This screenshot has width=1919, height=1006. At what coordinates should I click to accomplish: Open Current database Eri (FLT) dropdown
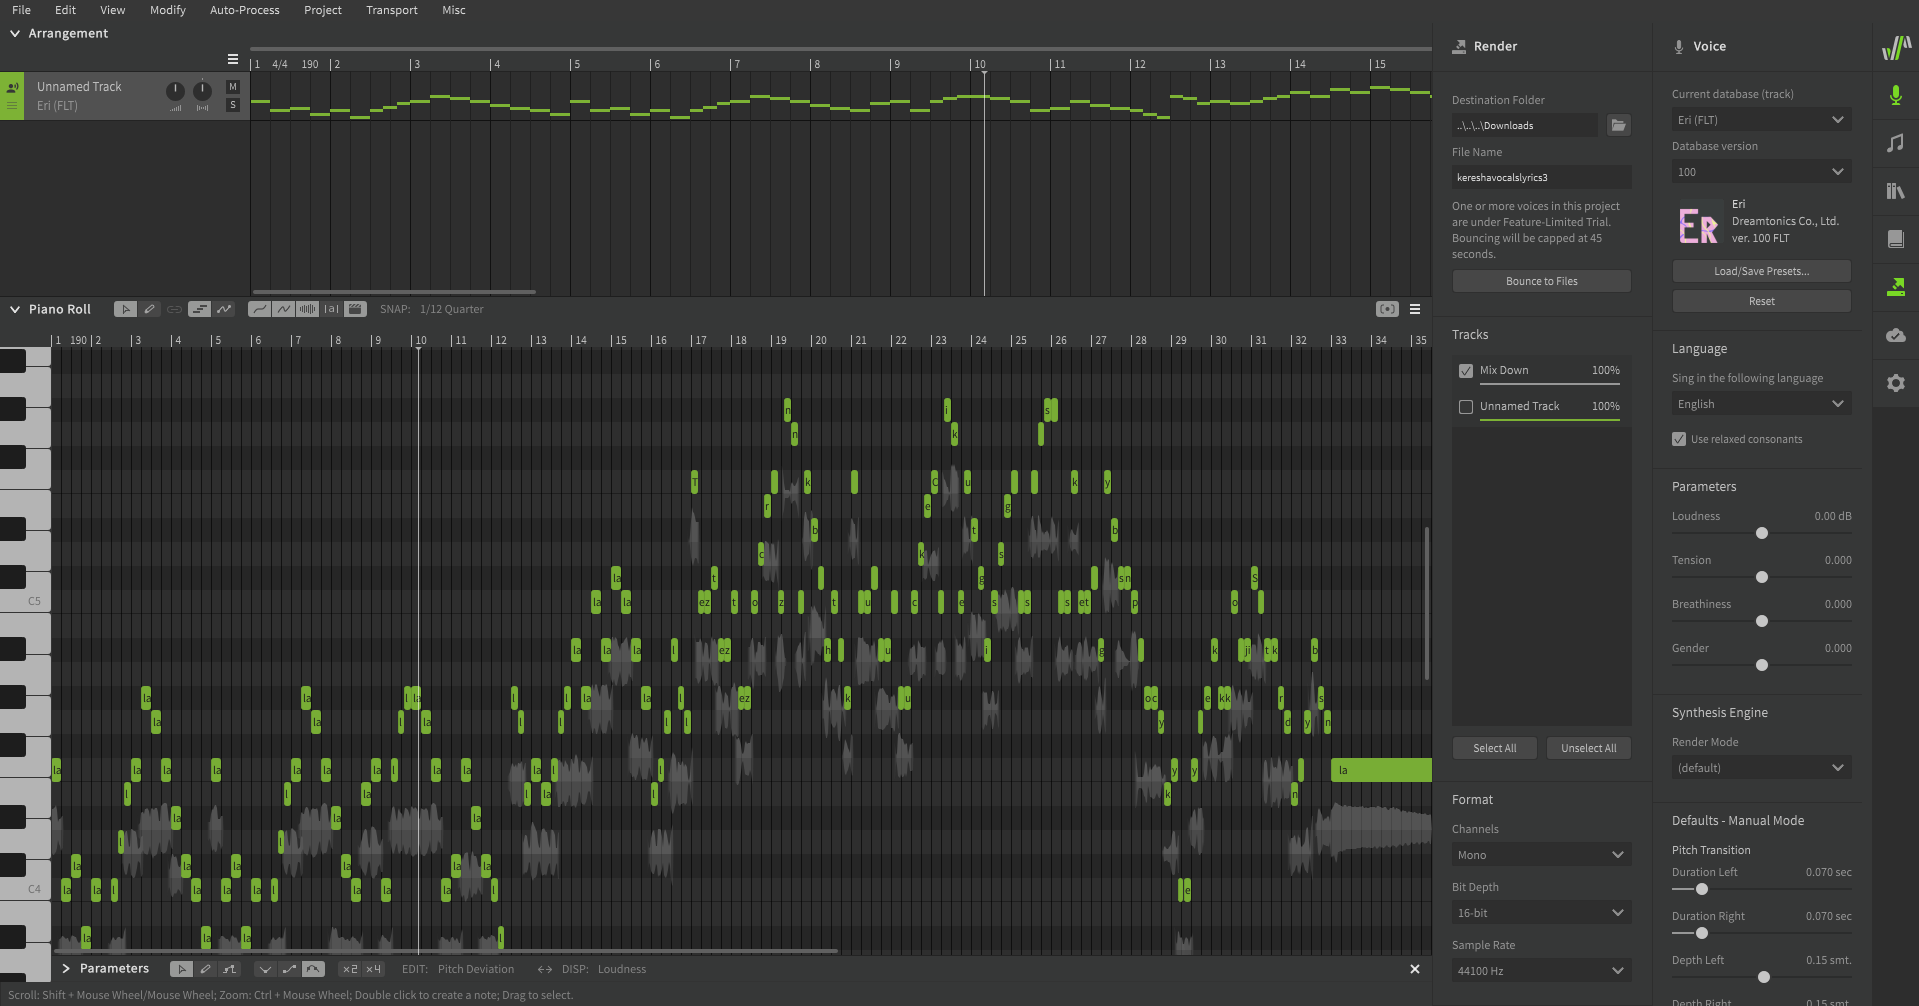[1761, 119]
